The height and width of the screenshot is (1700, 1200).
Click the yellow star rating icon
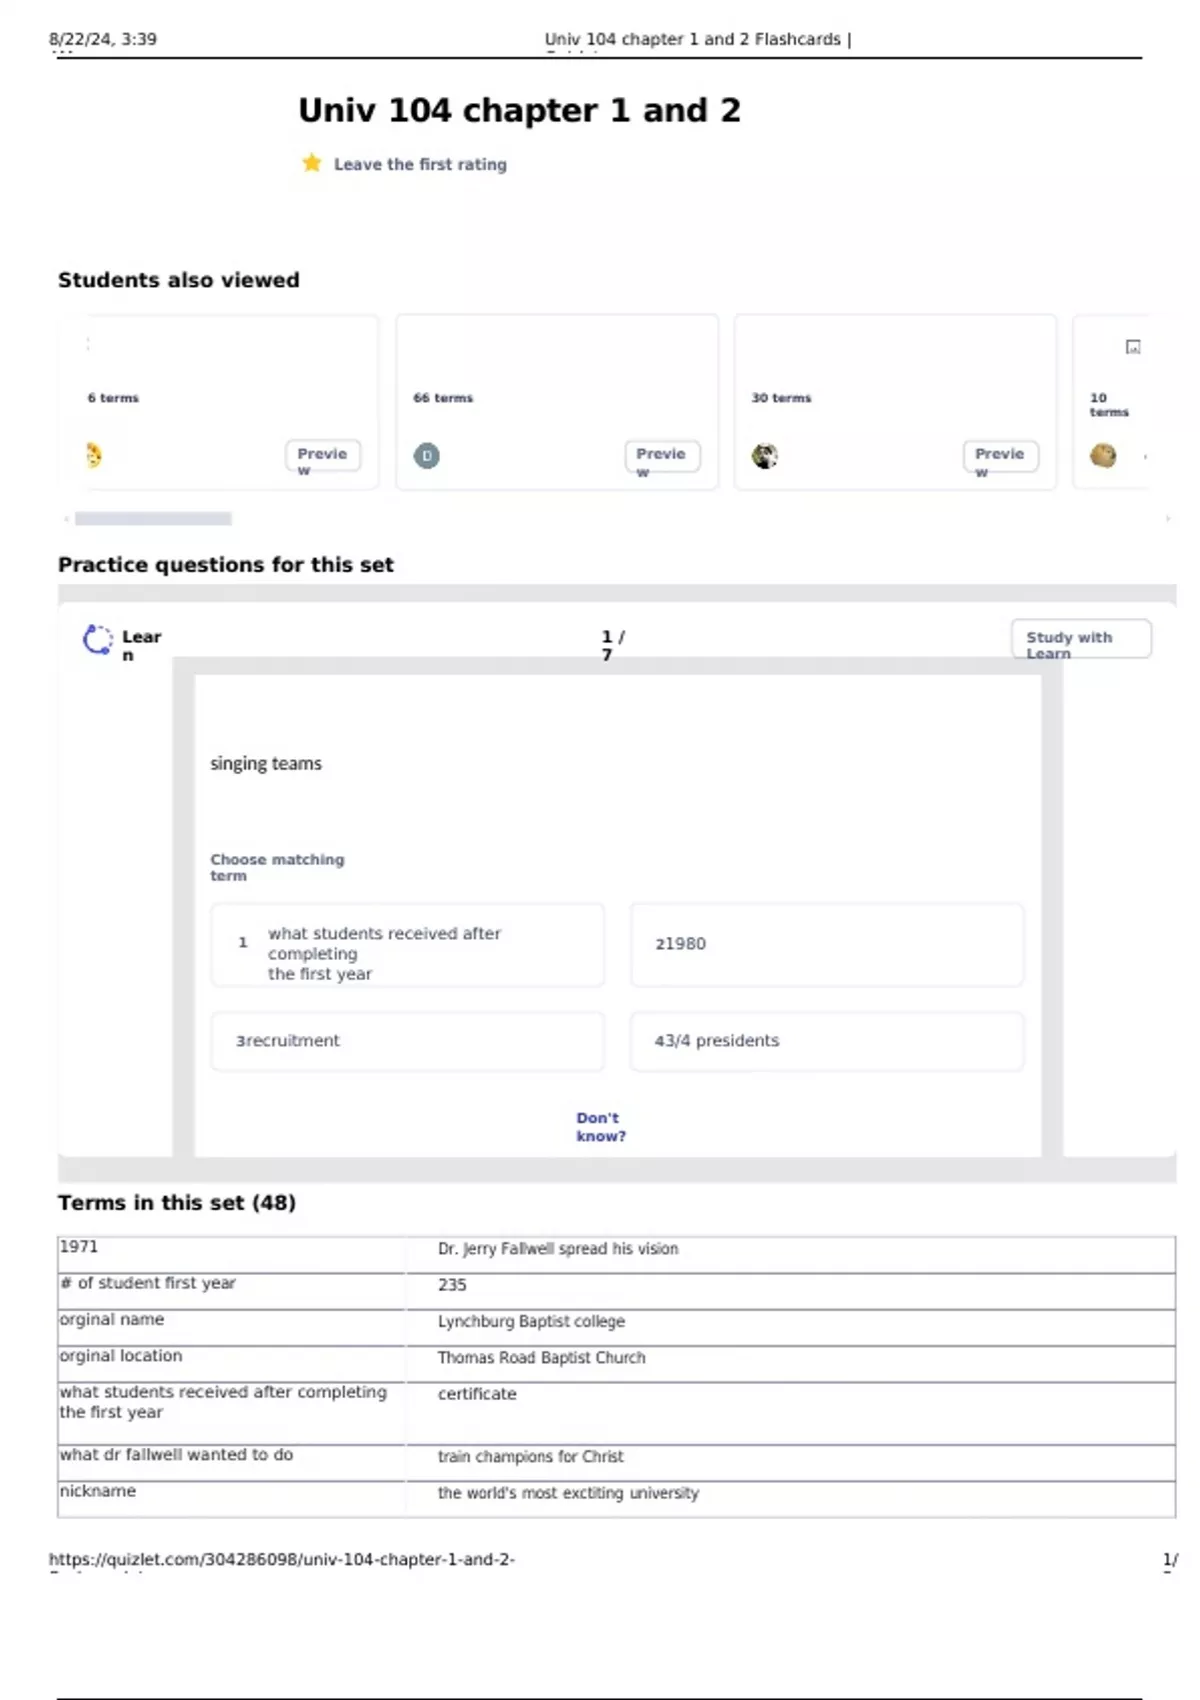point(312,163)
